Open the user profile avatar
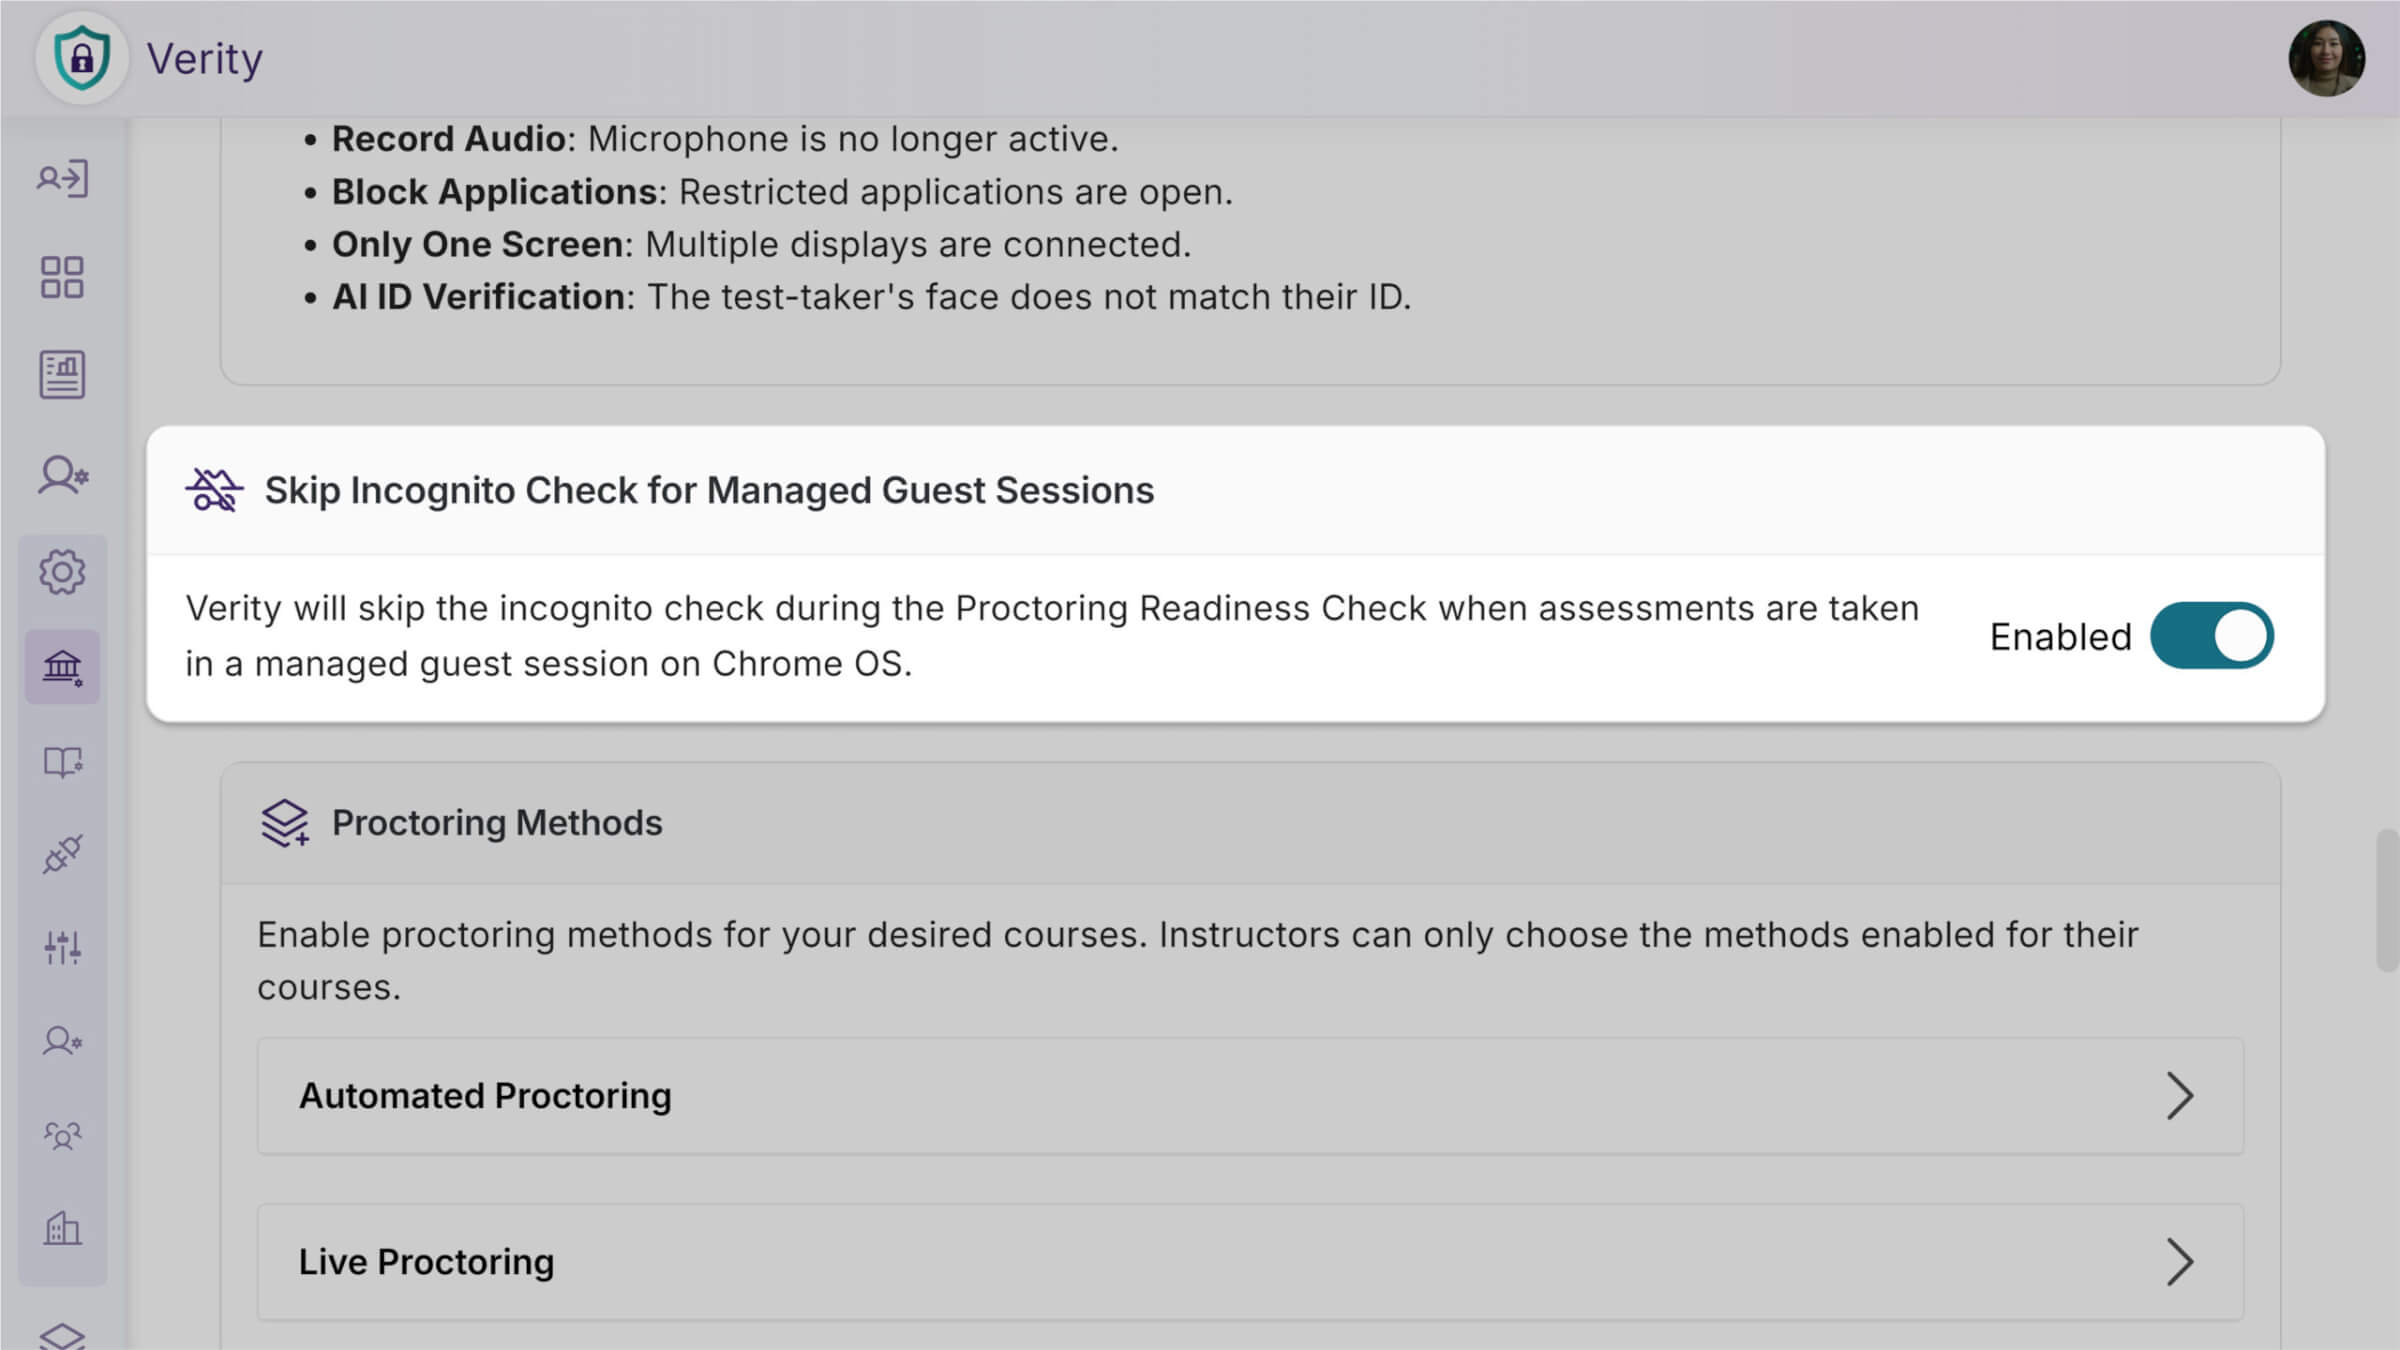Screen dimensions: 2400x1350 (2326, 58)
